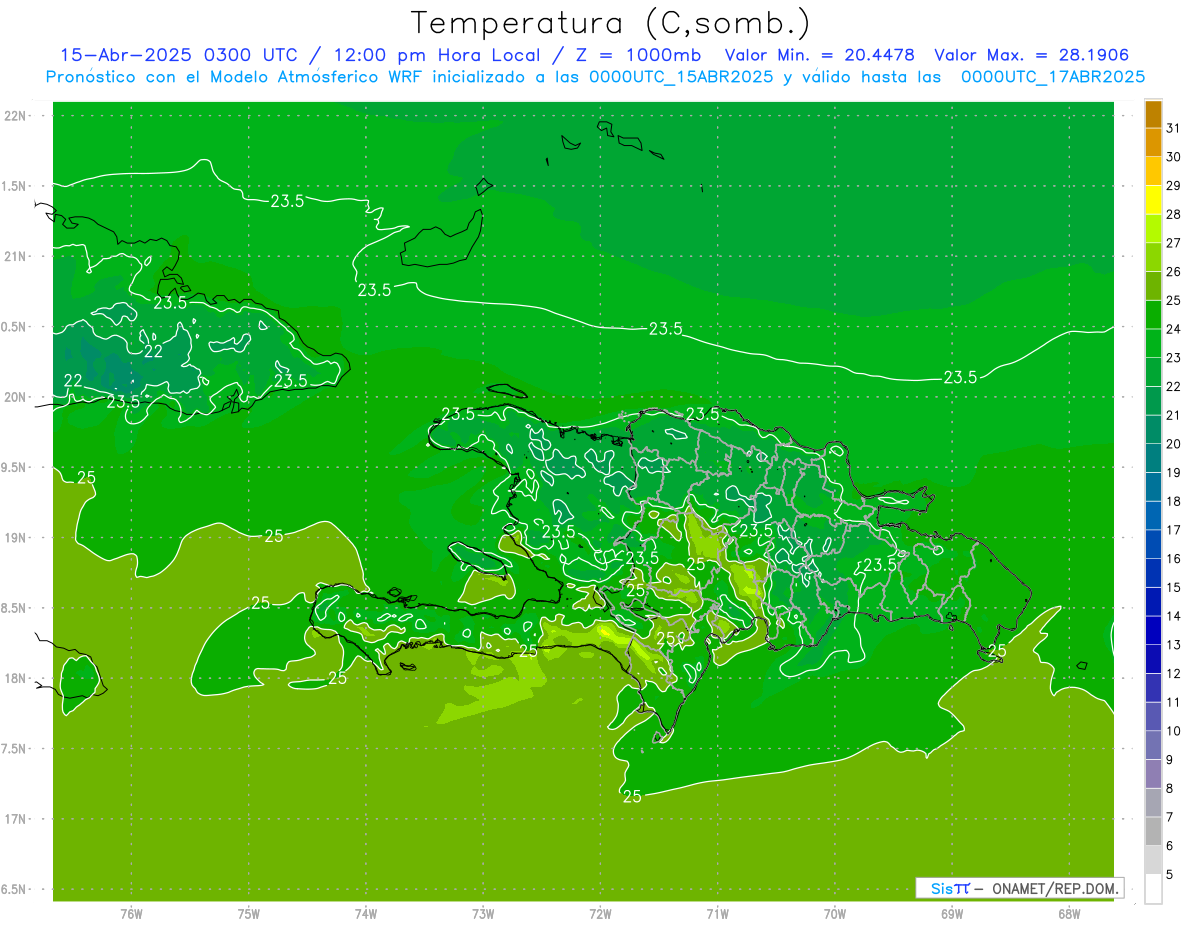1200x927 pixels.
Task: Click the "19N" latitude axis label
Action: (x=16, y=537)
